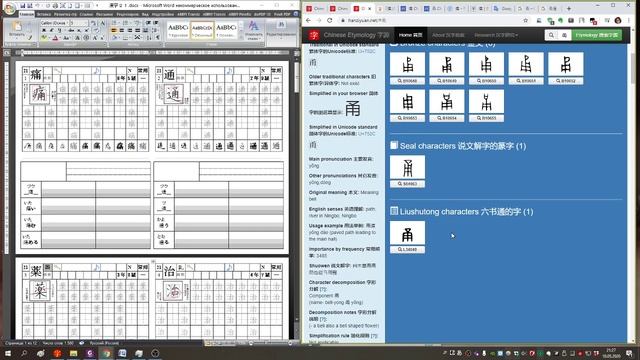Open the Change Styles dropdown in Word

pos(253,31)
